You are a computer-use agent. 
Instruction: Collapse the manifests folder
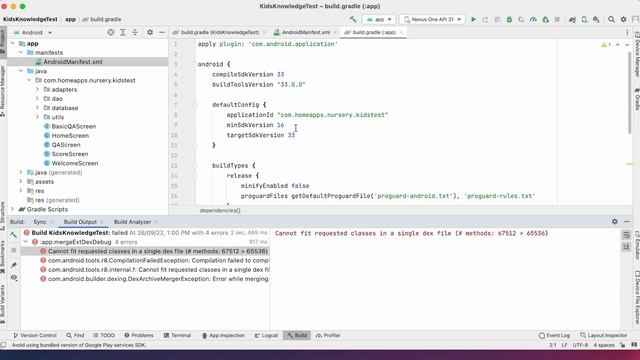(21, 53)
